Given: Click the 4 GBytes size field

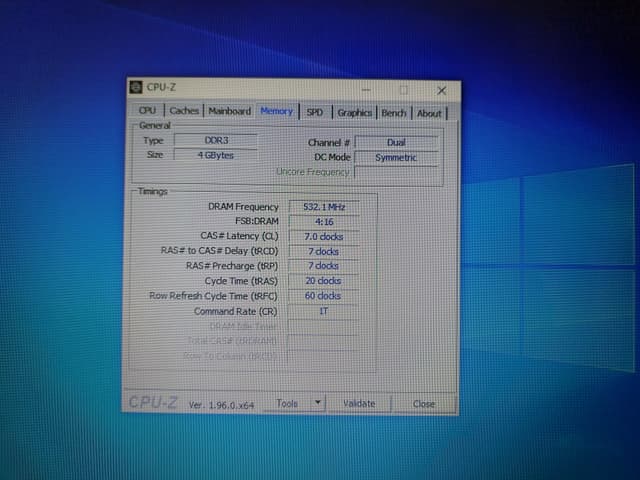Looking at the screenshot, I should 216,156.
